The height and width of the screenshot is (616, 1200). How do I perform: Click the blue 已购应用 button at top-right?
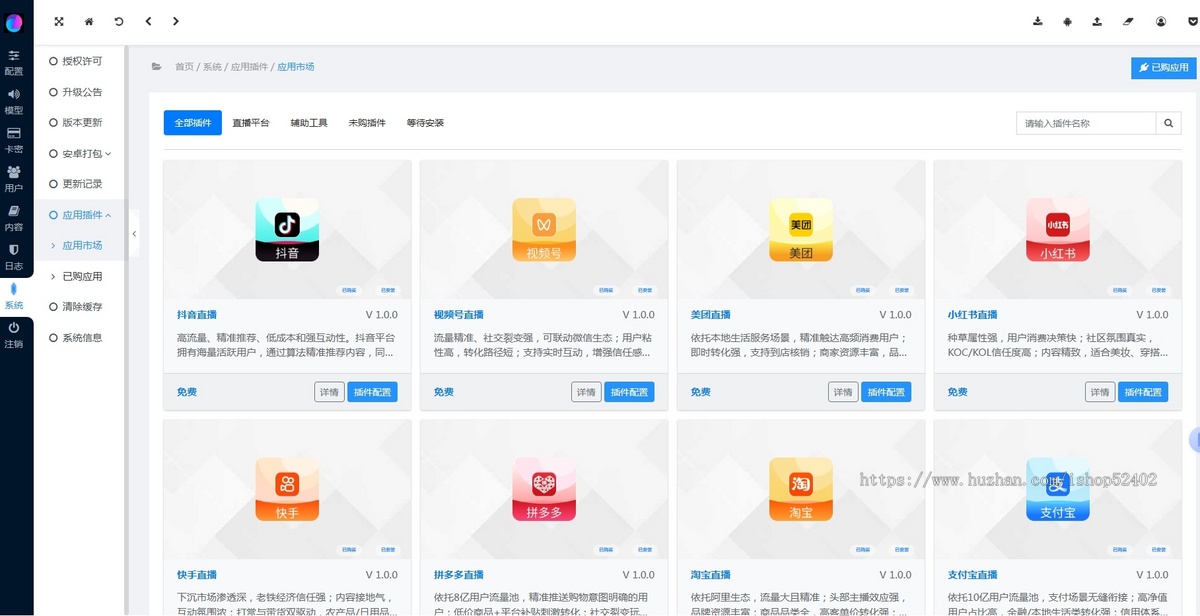pyautogui.click(x=1164, y=68)
